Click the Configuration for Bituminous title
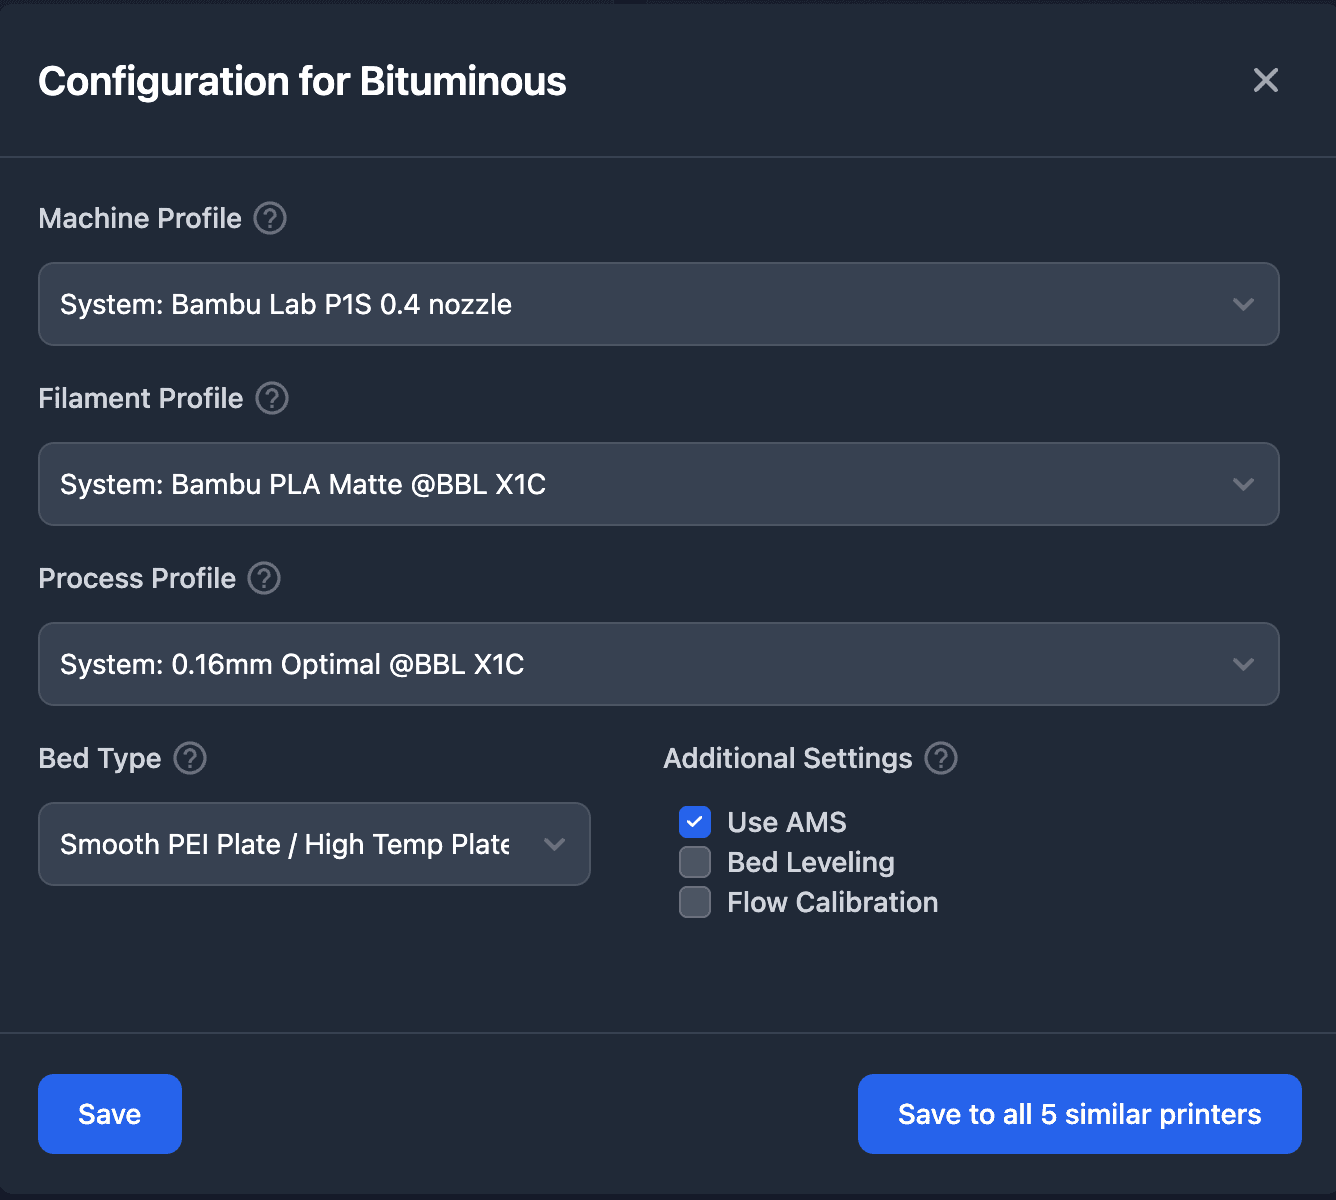 click(x=302, y=81)
